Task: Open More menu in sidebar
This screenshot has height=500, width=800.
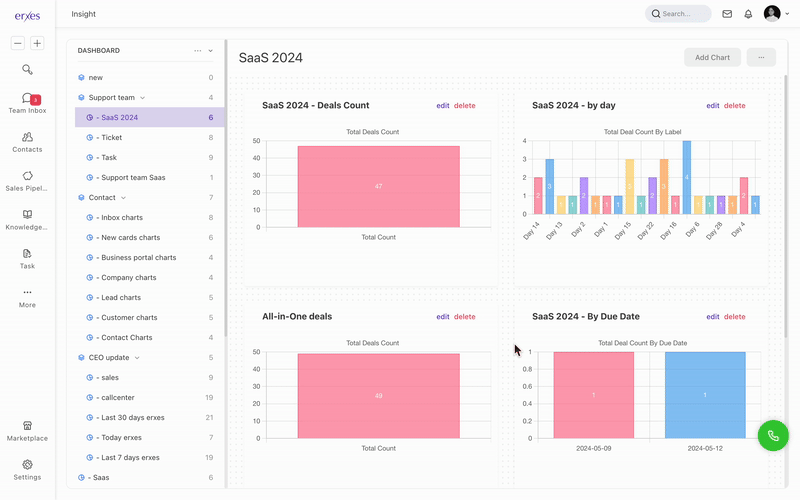Action: point(27,298)
